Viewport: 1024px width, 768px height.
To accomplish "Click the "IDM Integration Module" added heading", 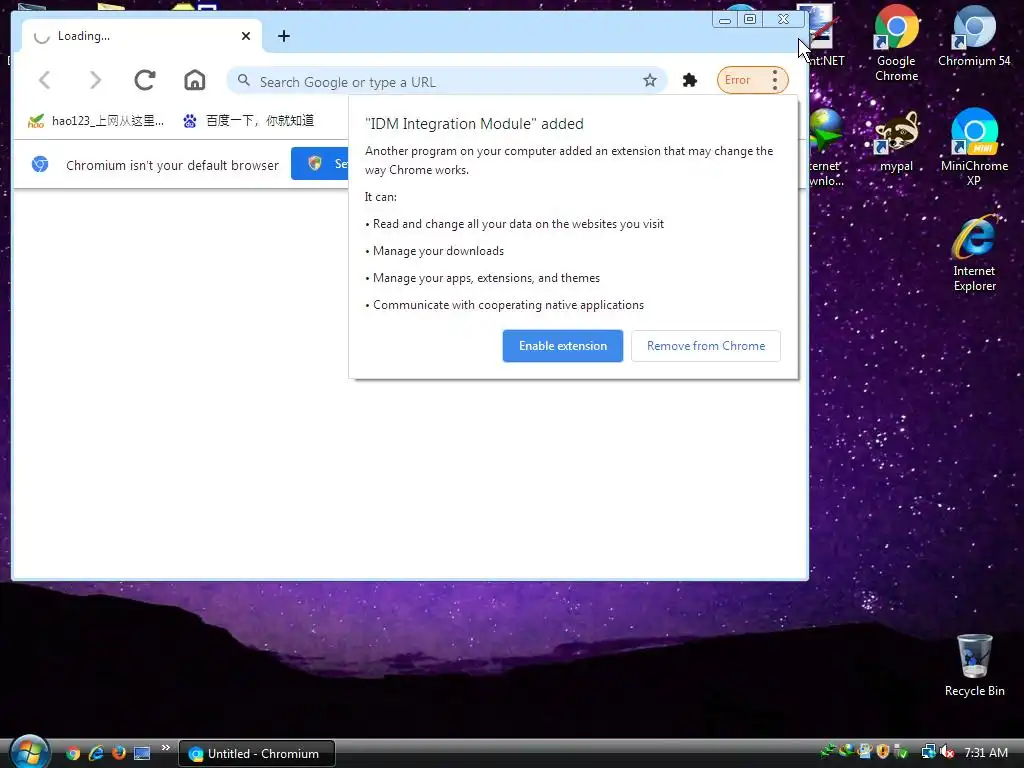I will tap(474, 124).
